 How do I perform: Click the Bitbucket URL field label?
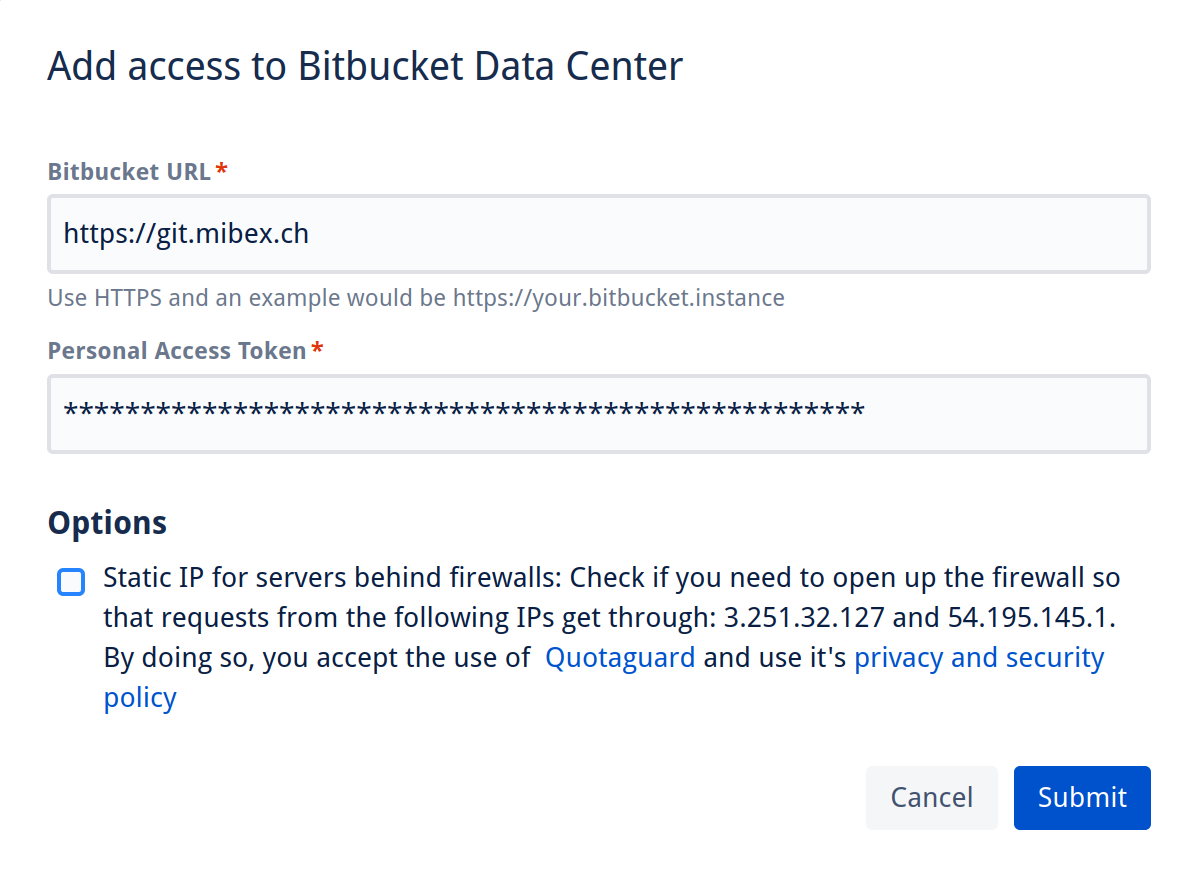point(129,171)
